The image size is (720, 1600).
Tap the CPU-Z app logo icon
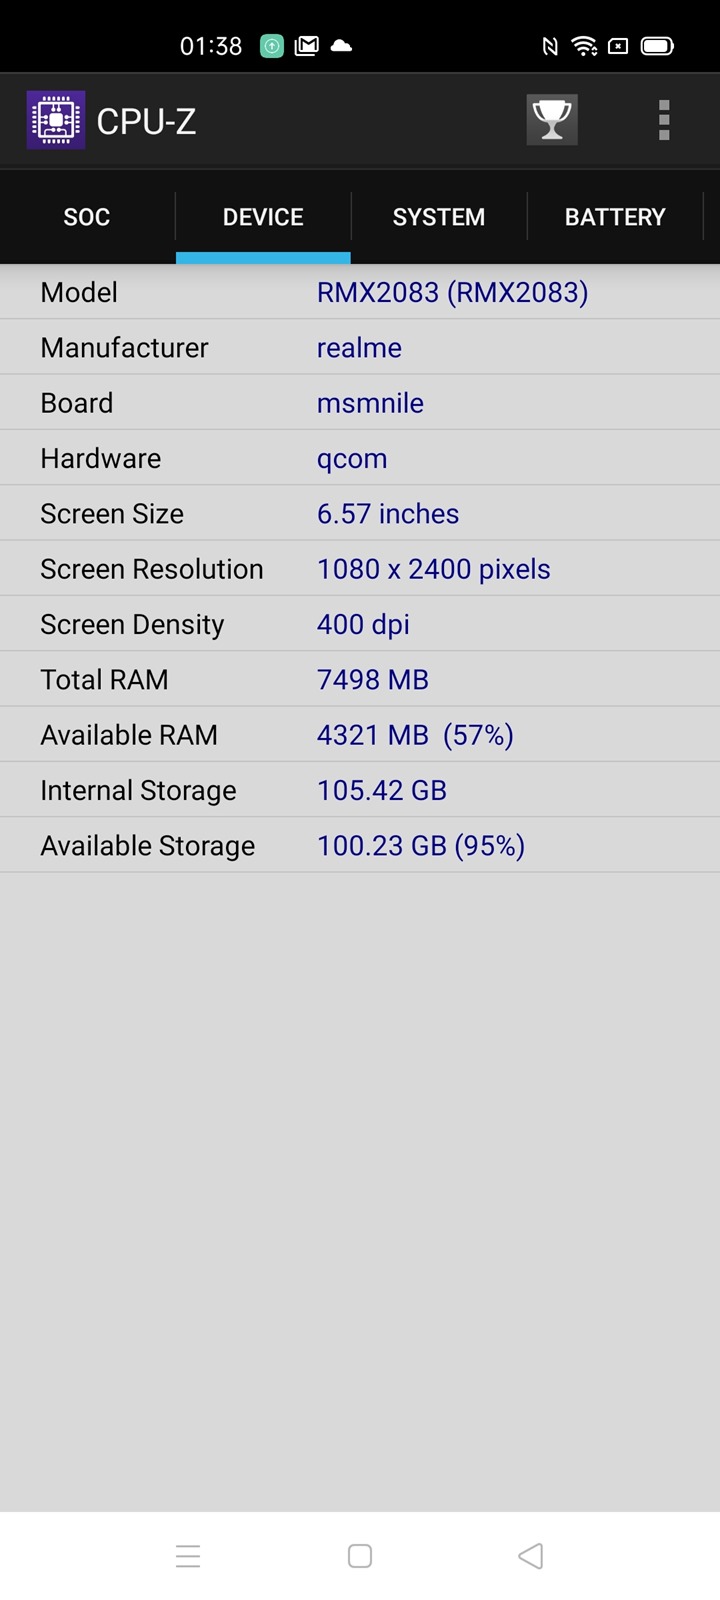click(x=56, y=121)
